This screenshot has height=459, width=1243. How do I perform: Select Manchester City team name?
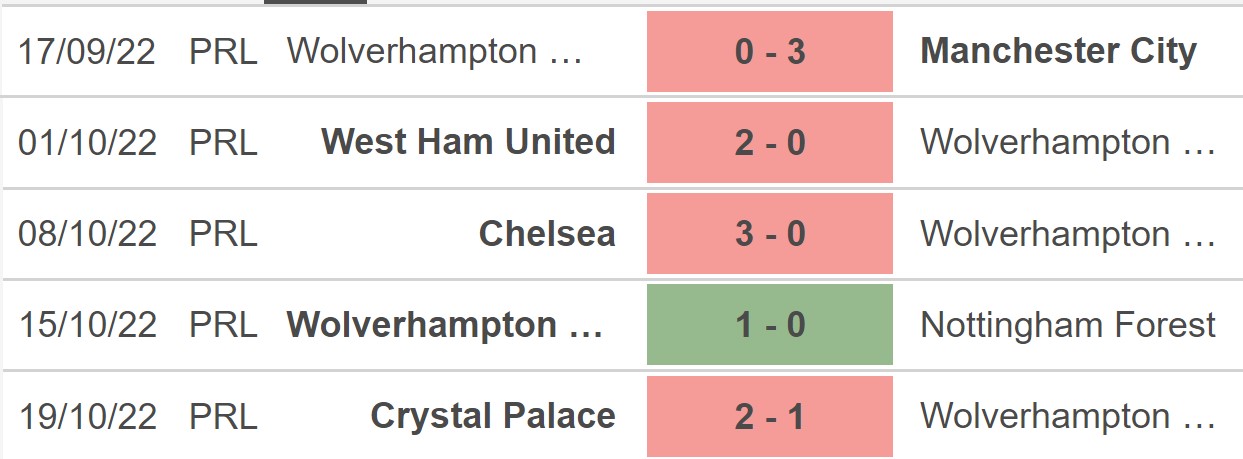[1058, 51]
